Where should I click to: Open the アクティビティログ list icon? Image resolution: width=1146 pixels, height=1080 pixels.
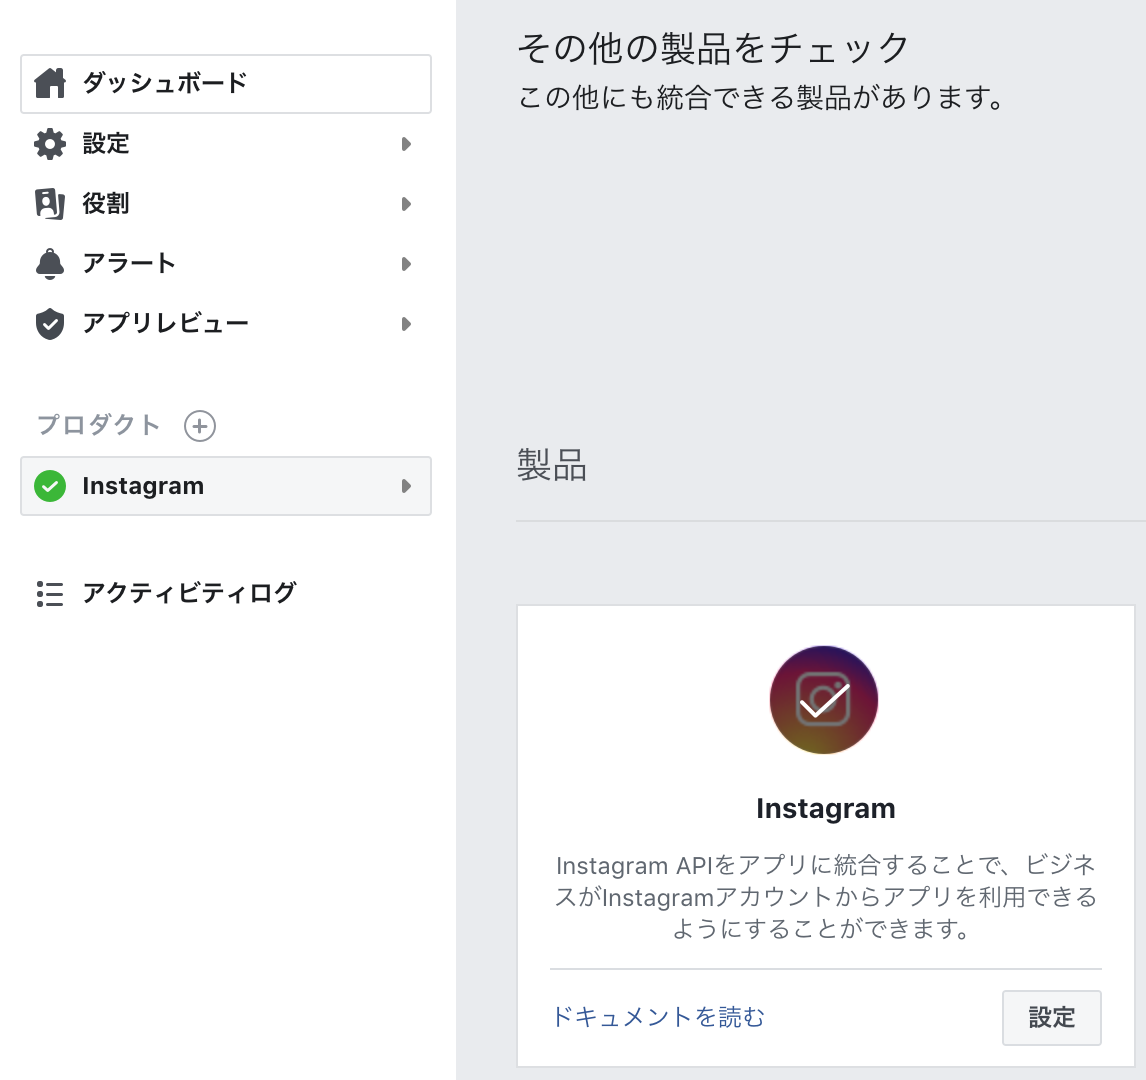tap(49, 592)
